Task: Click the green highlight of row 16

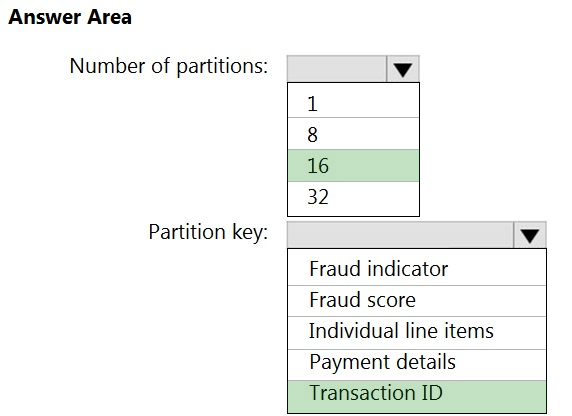Action: pos(353,165)
